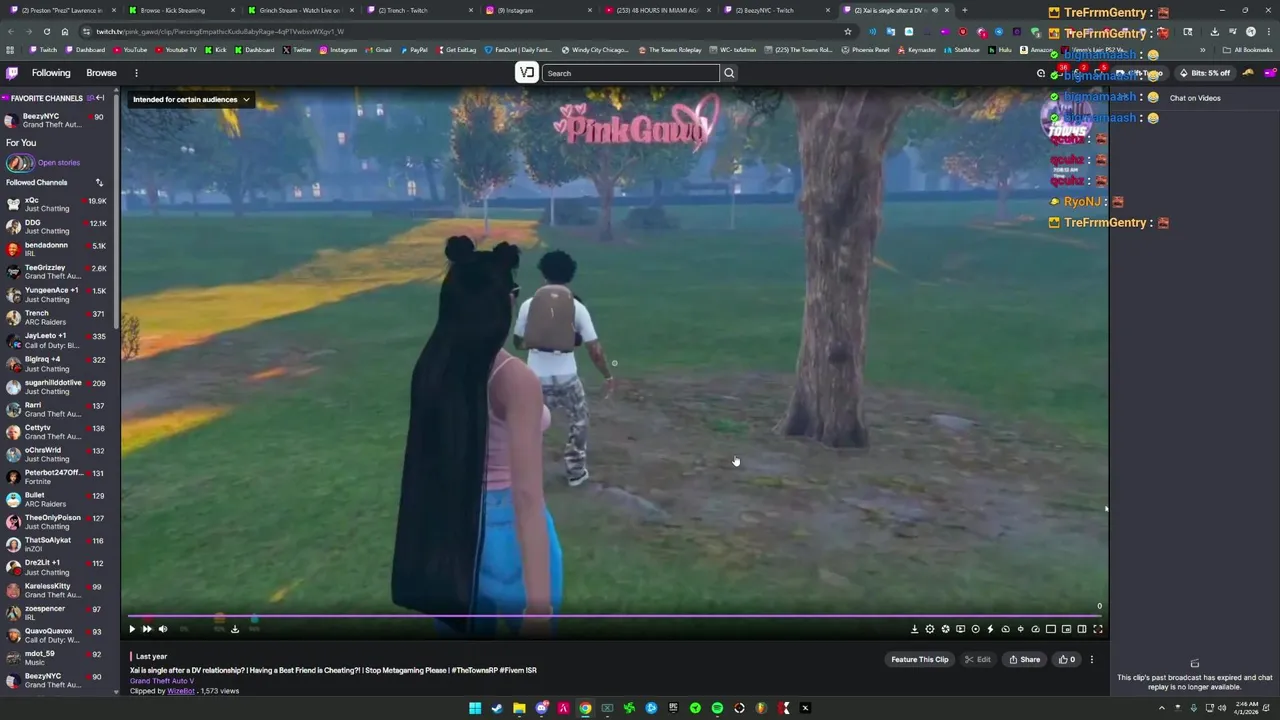Click the aperture shutter icon in player controls

point(945,629)
